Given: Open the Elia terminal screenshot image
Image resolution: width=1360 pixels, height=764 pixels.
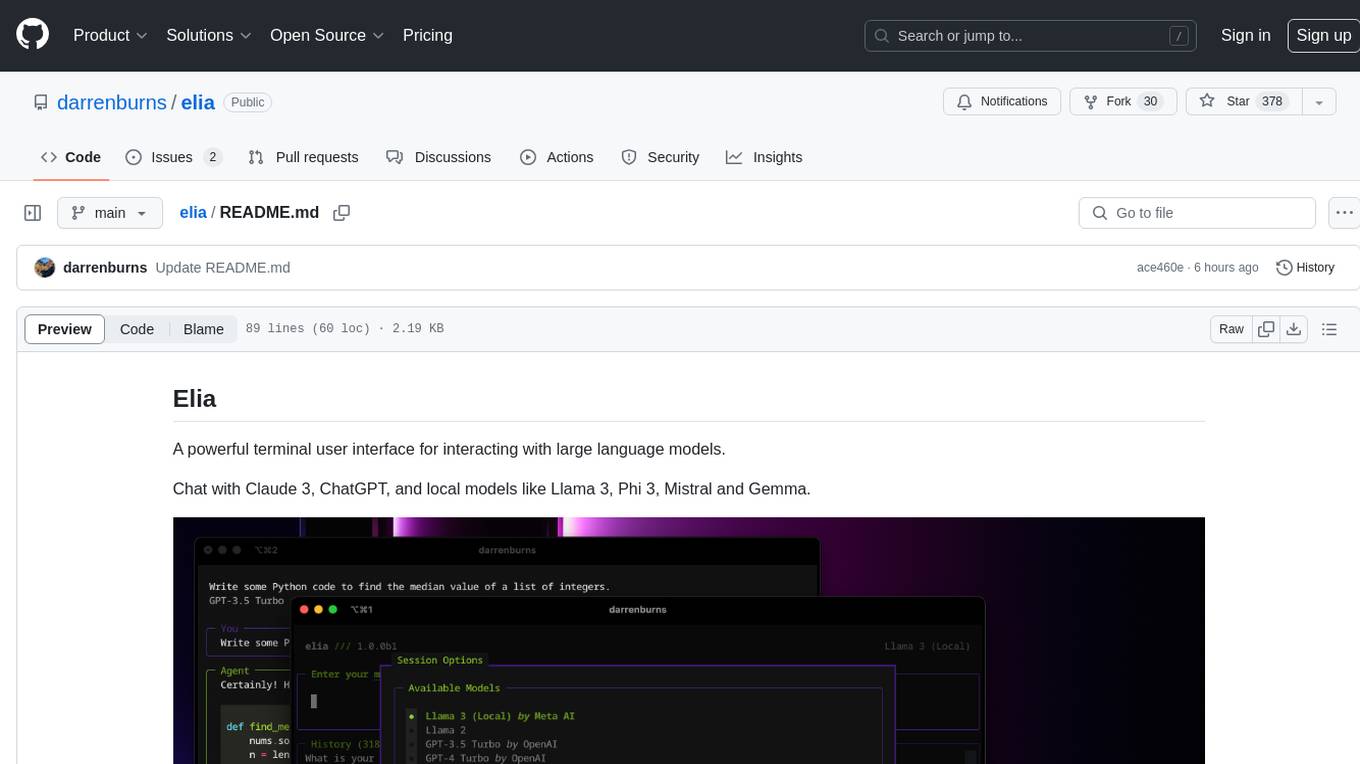Looking at the screenshot, I should pyautogui.click(x=689, y=640).
